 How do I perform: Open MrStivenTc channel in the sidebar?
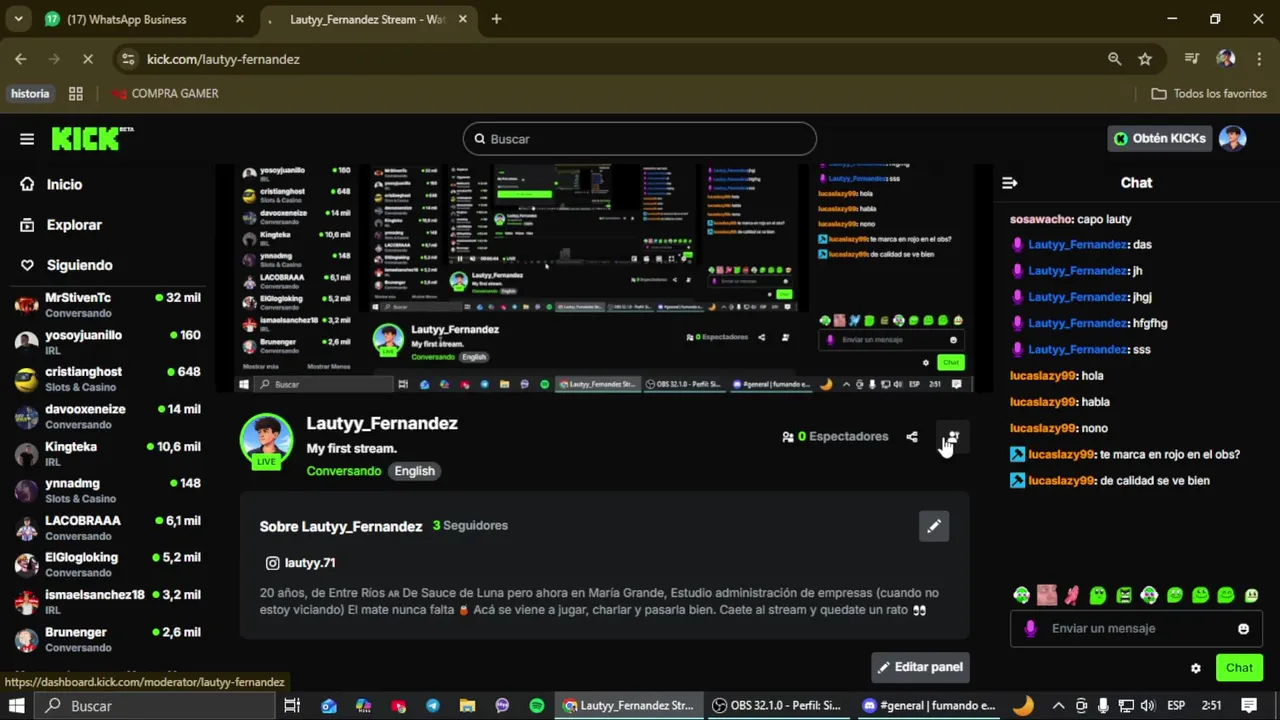point(107,305)
